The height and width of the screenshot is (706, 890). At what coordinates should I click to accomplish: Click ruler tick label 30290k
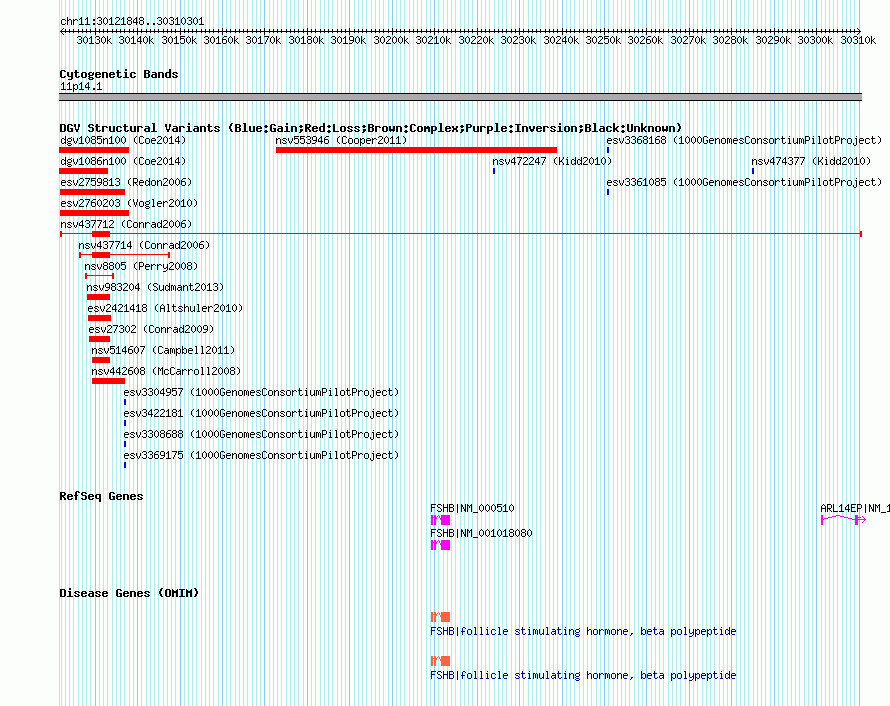click(773, 40)
